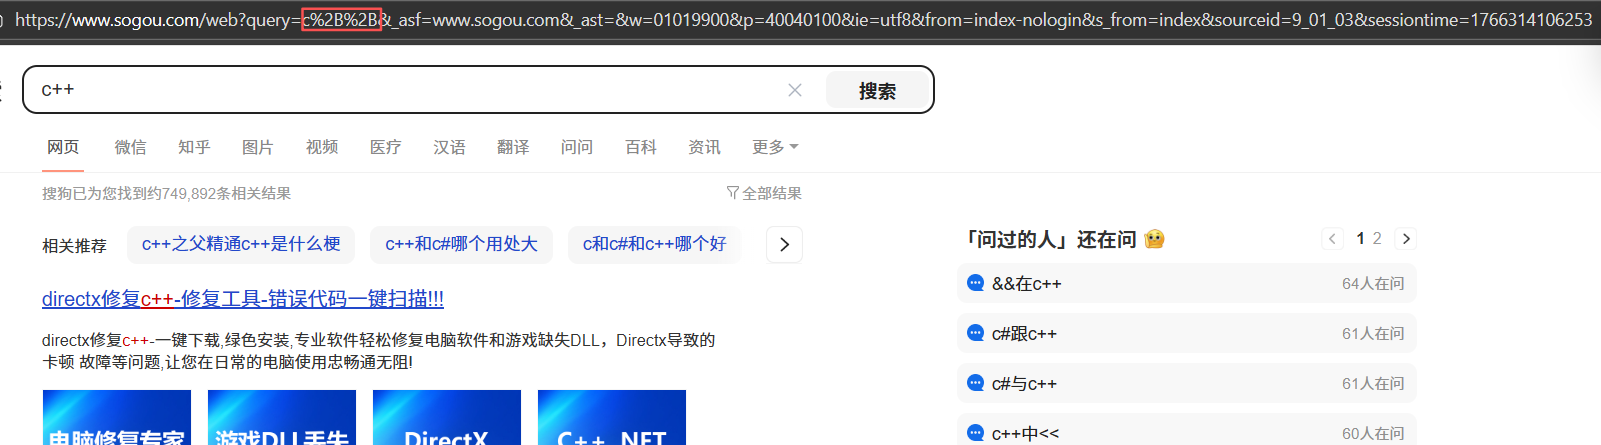Go to the 医疗 tab

pyautogui.click(x=385, y=147)
